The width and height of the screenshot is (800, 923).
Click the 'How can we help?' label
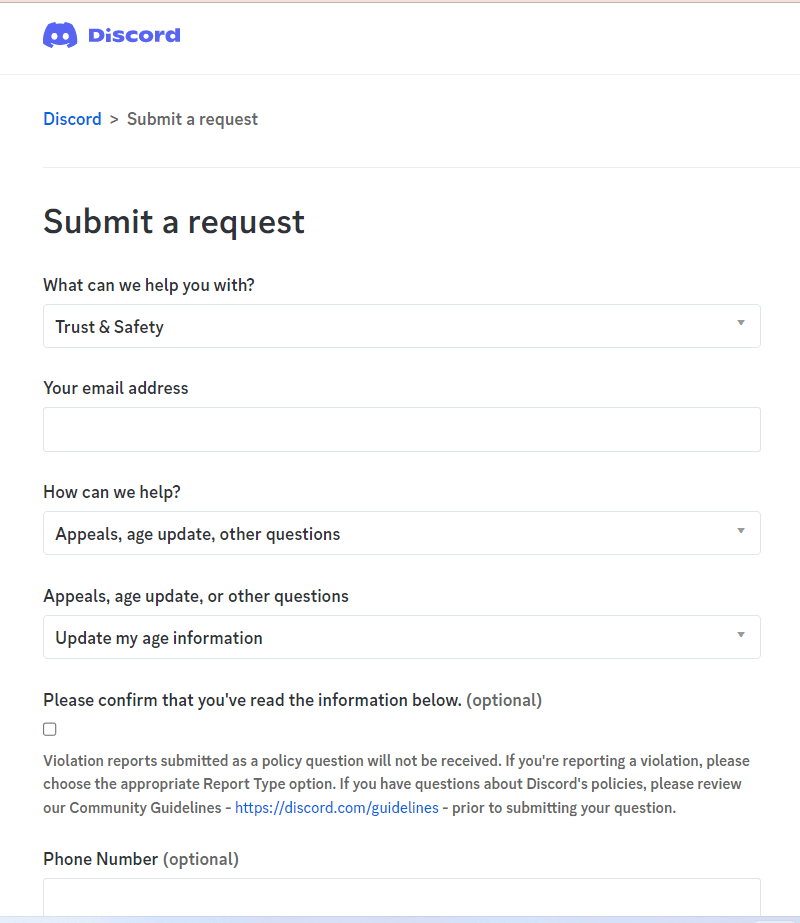pyautogui.click(x=112, y=492)
